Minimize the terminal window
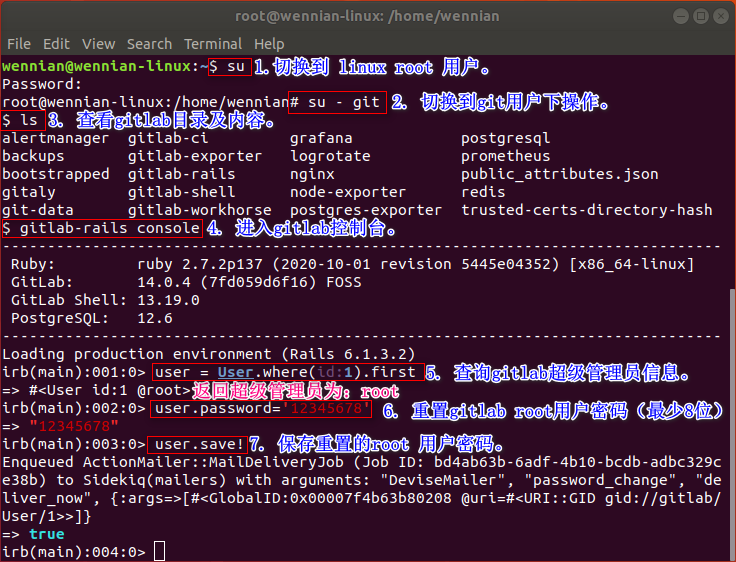 pyautogui.click(x=681, y=16)
